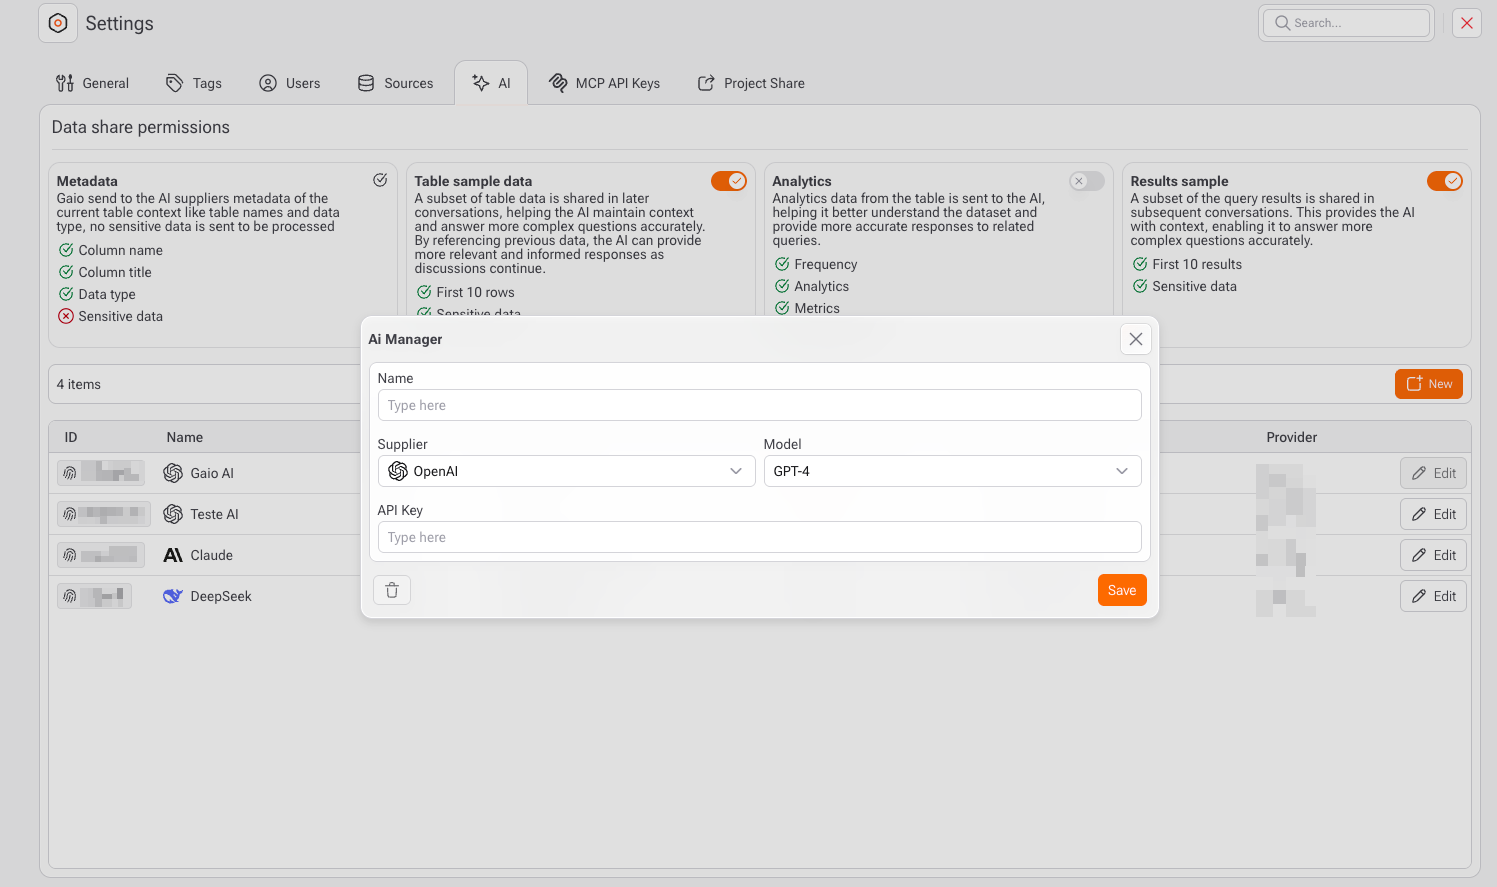Click the DeepSeek whale logo icon
1497x887 pixels.
click(173, 596)
